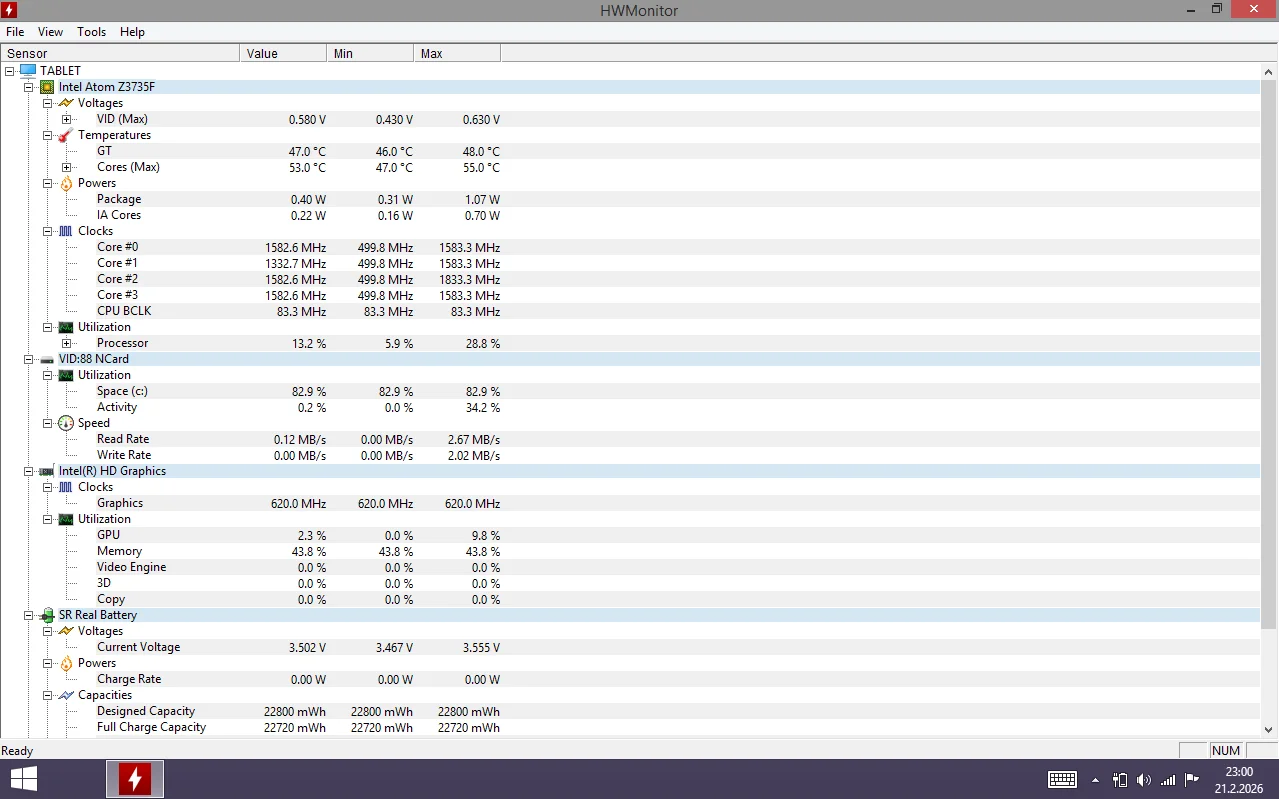The height and width of the screenshot is (799, 1279).
Task: Select the GT temperature row
Action: tap(630, 151)
